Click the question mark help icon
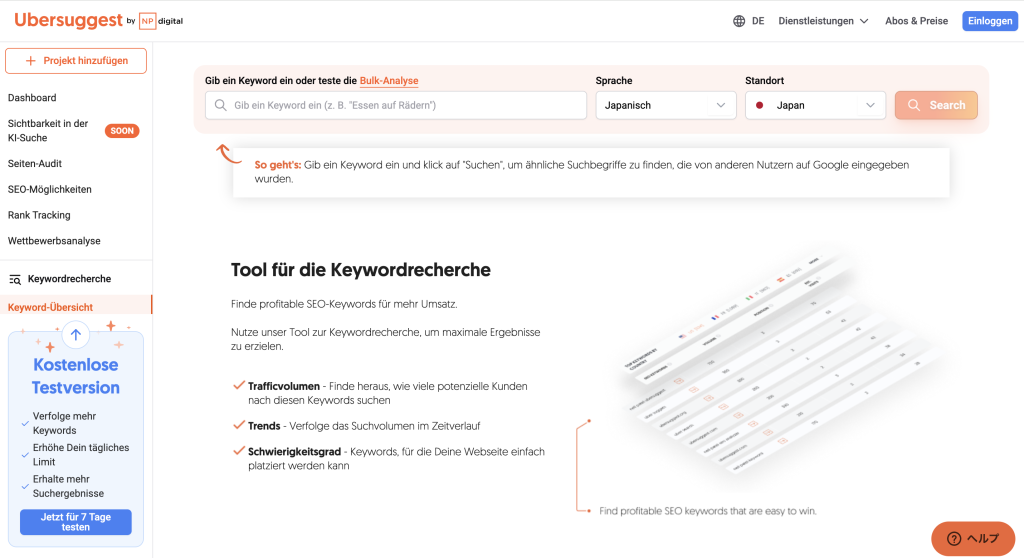The width and height of the screenshot is (1024, 558). pyautogui.click(x=953, y=538)
